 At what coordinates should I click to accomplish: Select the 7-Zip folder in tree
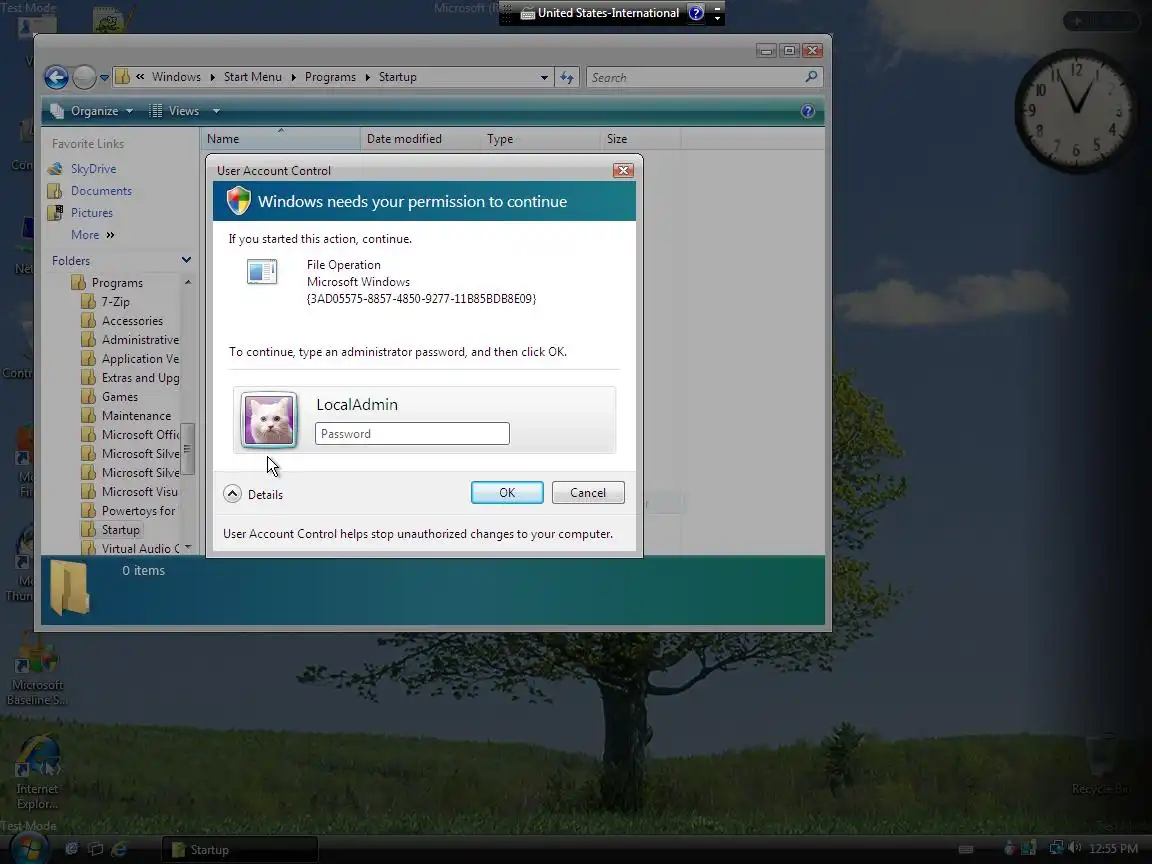pyautogui.click(x=105, y=302)
